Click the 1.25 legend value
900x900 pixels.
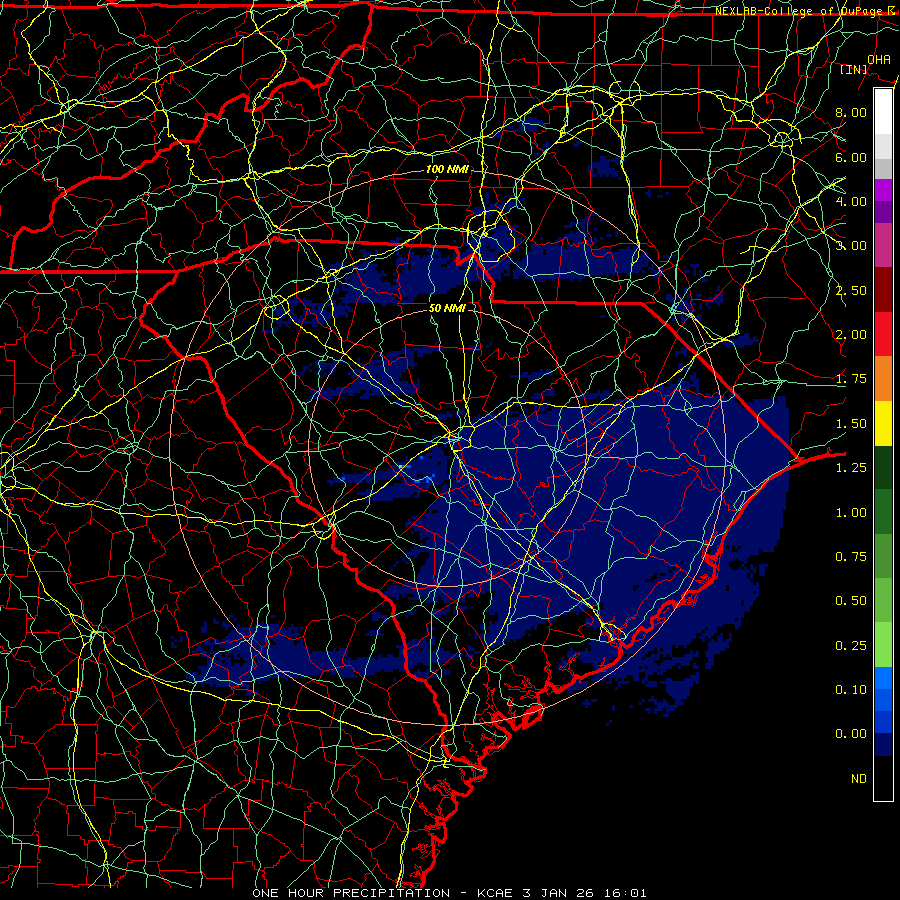(851, 468)
